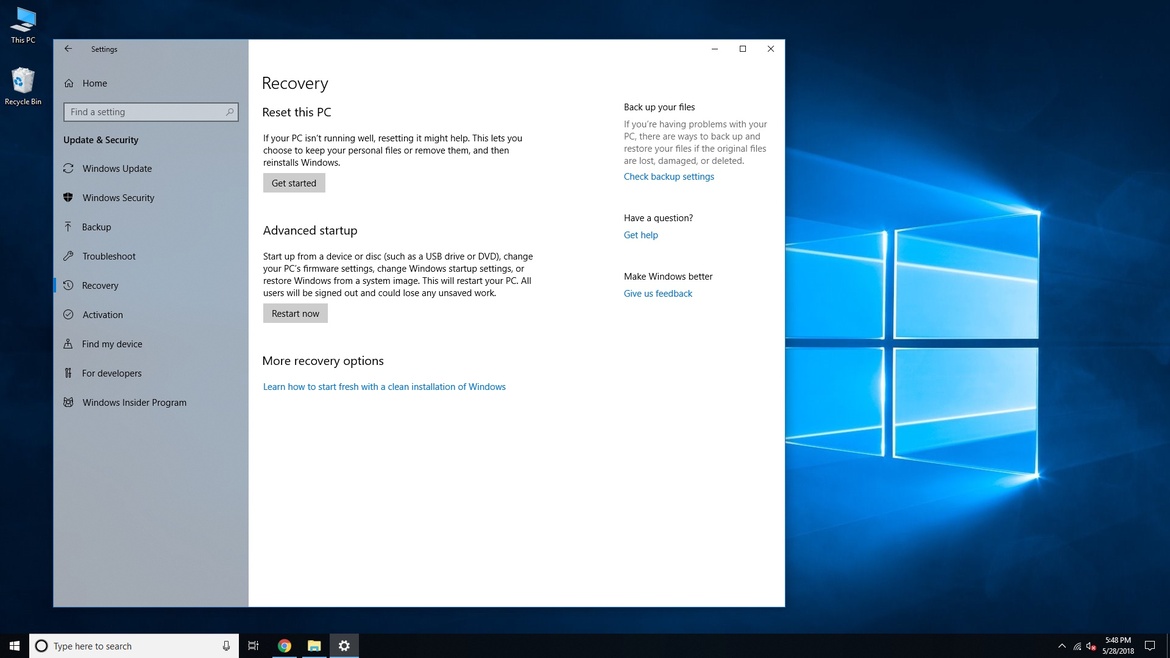Minimize the Settings window
This screenshot has height=658, width=1170.
click(x=715, y=48)
